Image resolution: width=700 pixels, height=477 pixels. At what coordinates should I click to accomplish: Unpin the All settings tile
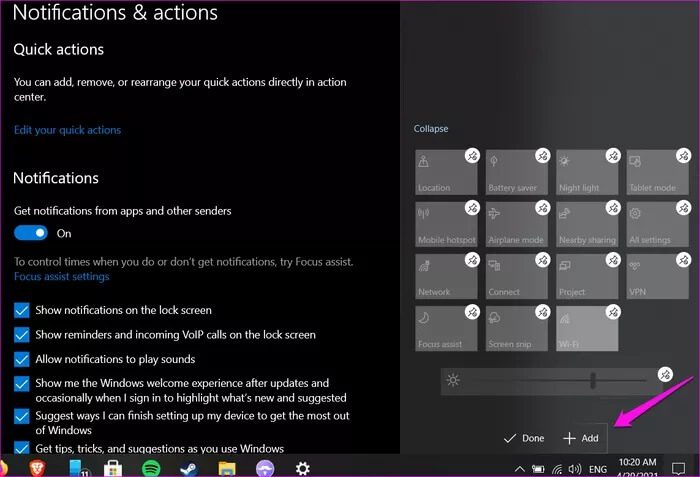(x=683, y=208)
